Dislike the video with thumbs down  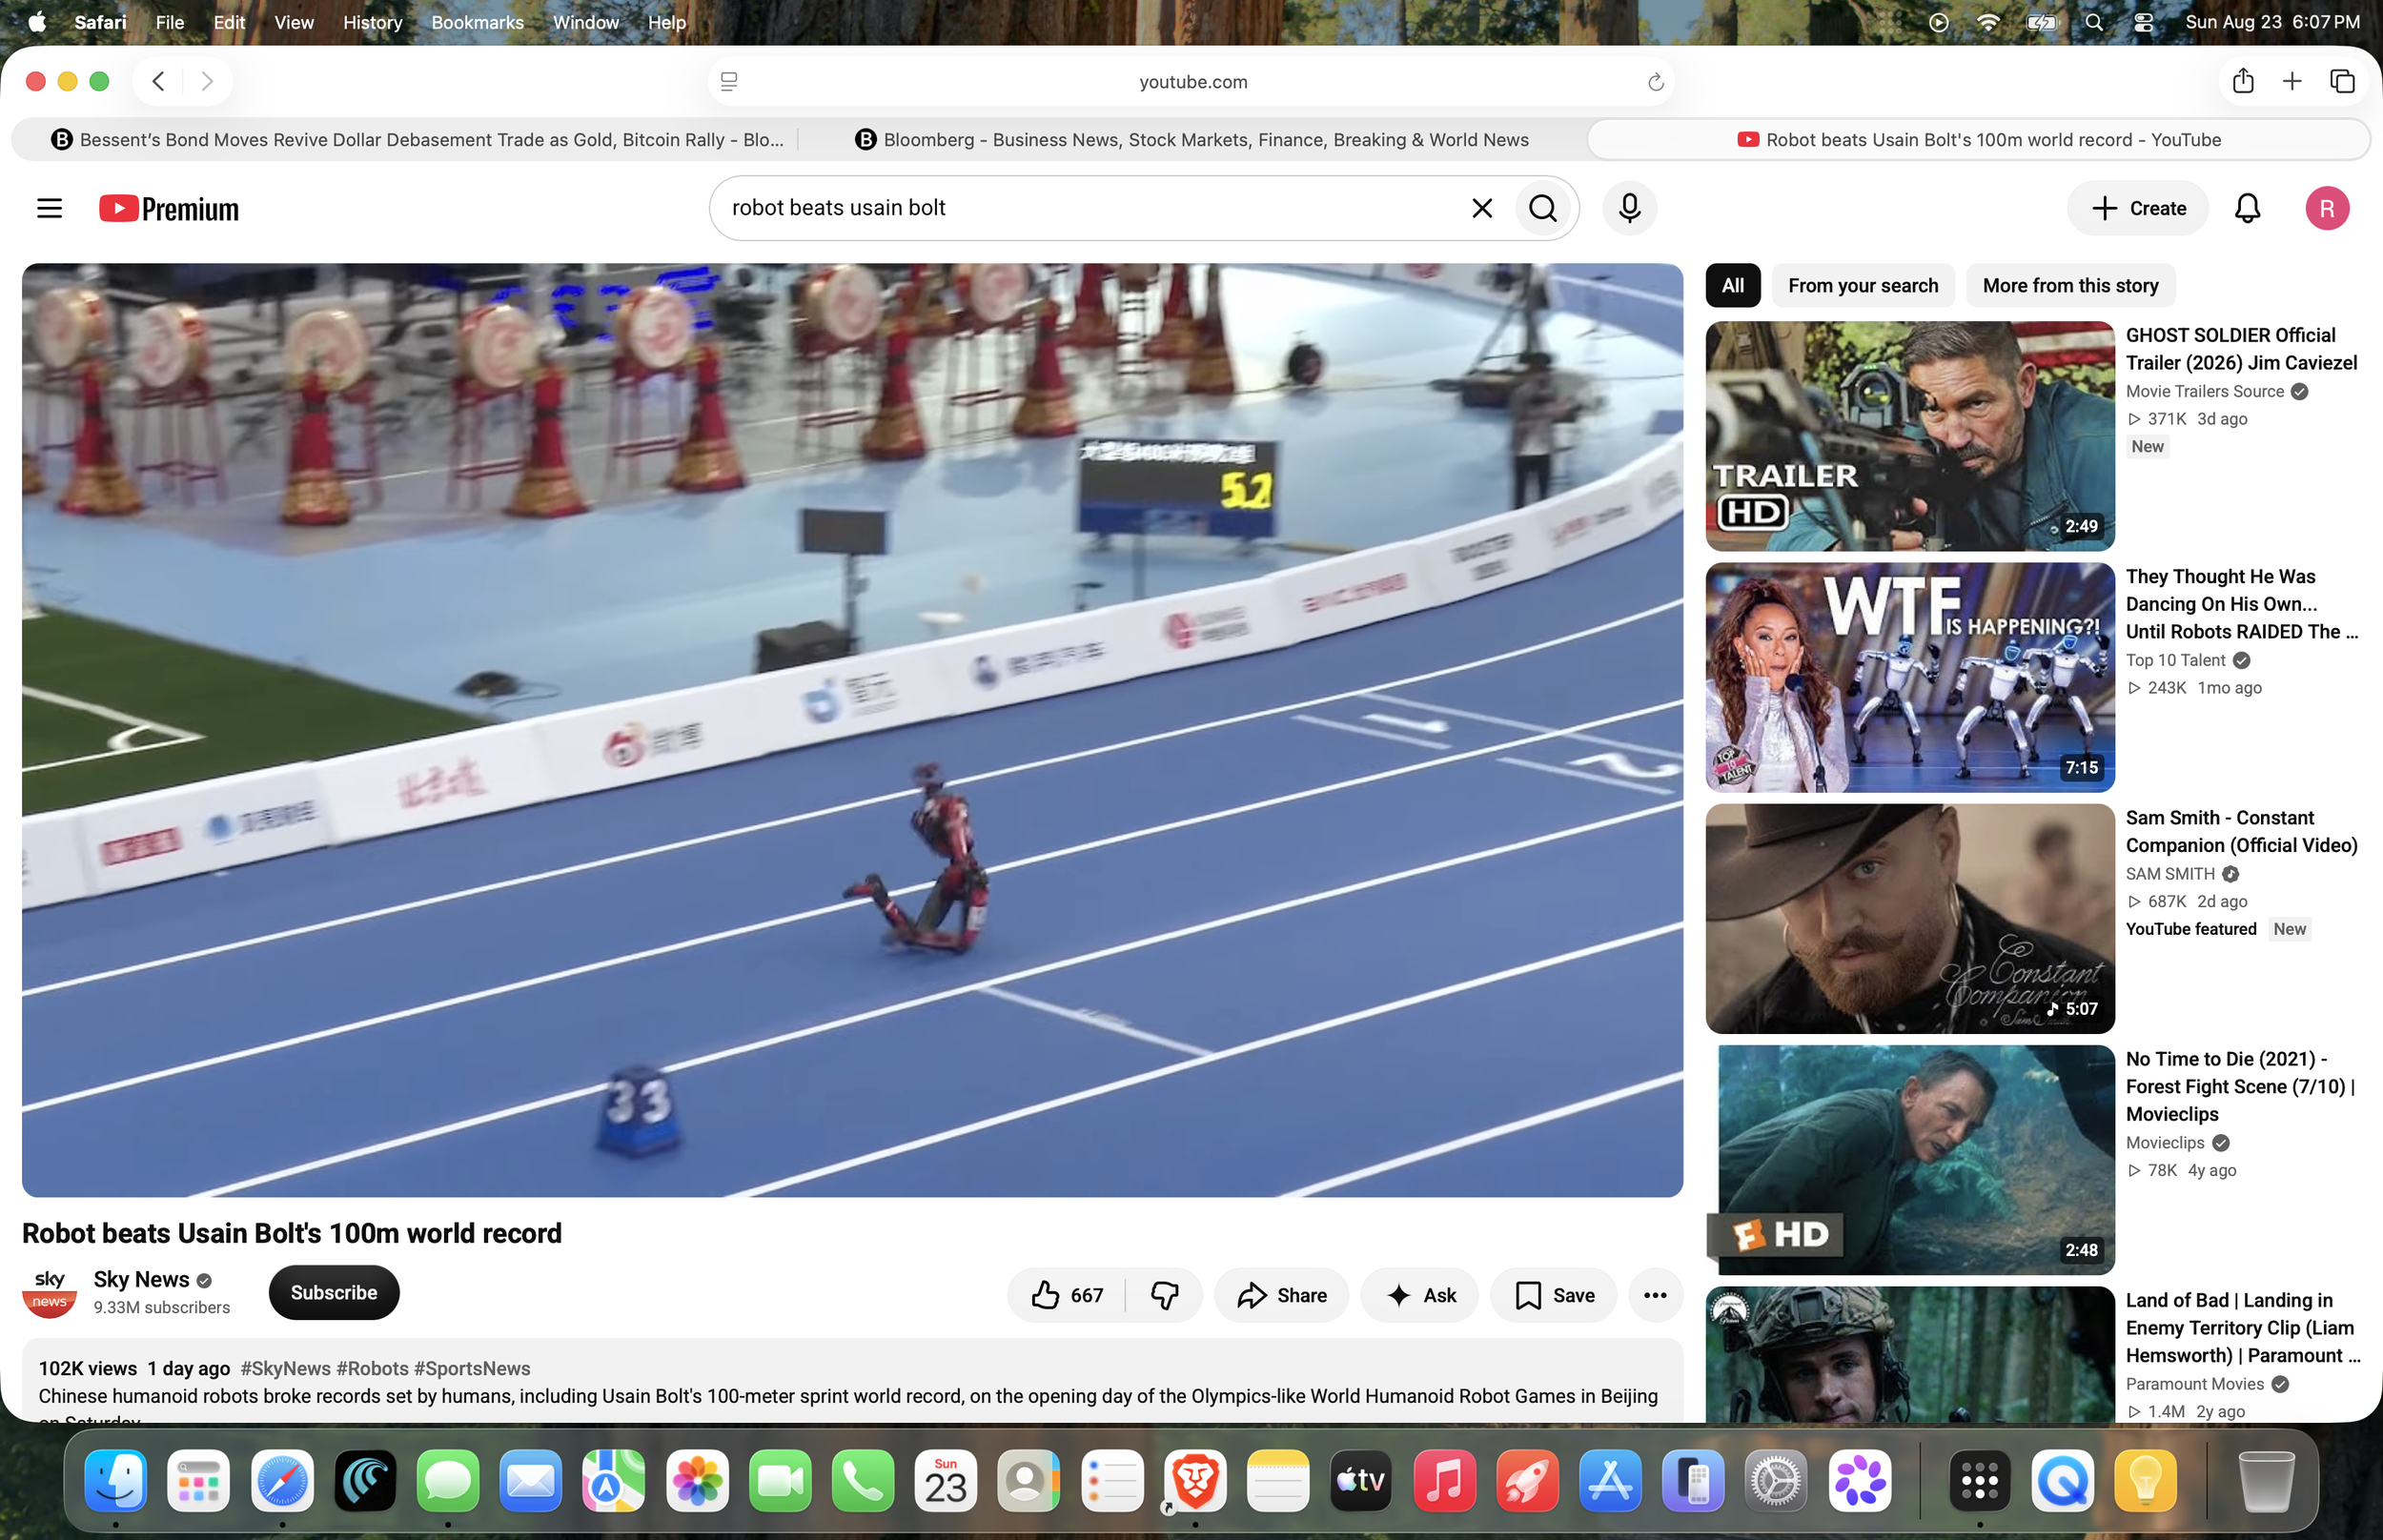click(x=1165, y=1295)
